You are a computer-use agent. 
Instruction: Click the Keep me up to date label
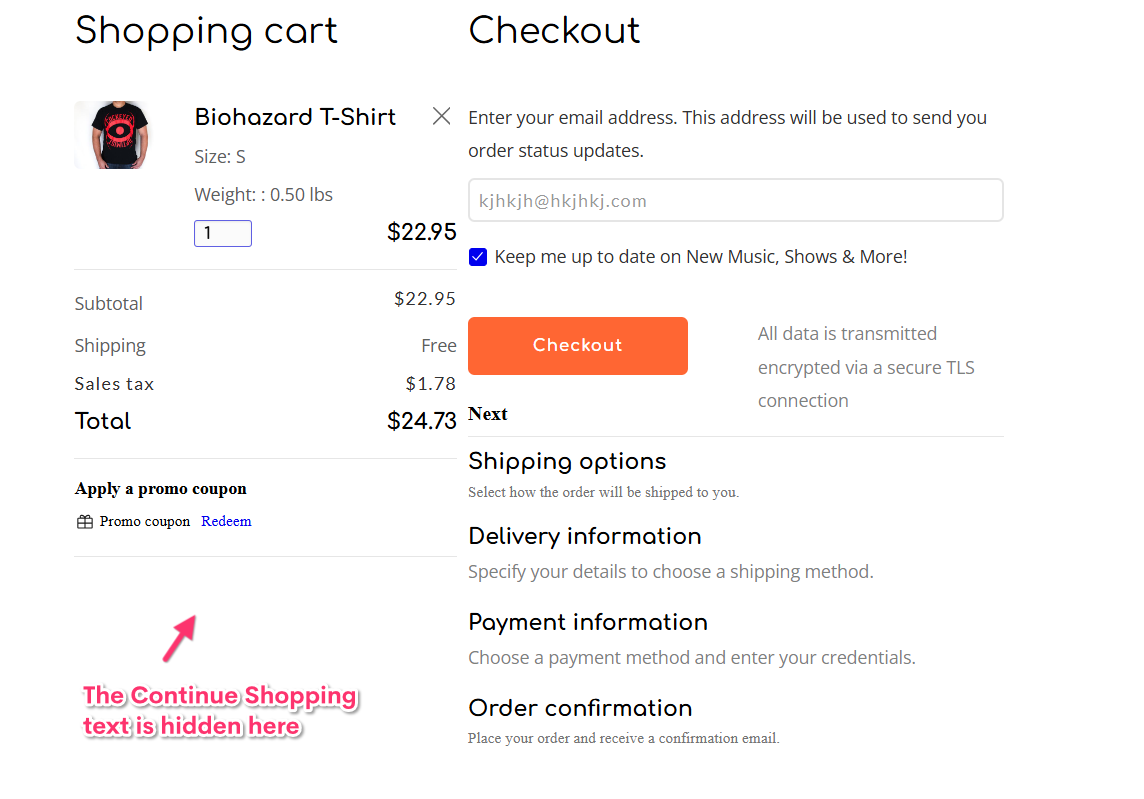pyautogui.click(x=701, y=257)
